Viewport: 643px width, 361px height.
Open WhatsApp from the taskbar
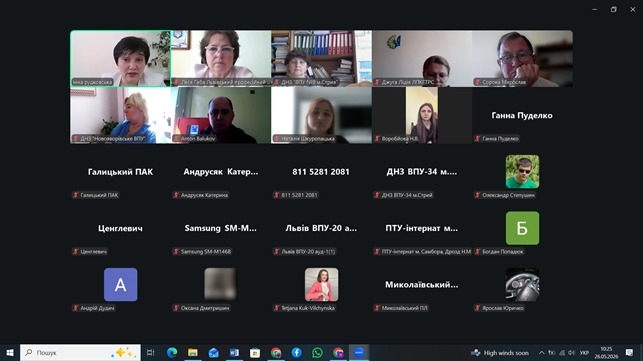point(317,352)
